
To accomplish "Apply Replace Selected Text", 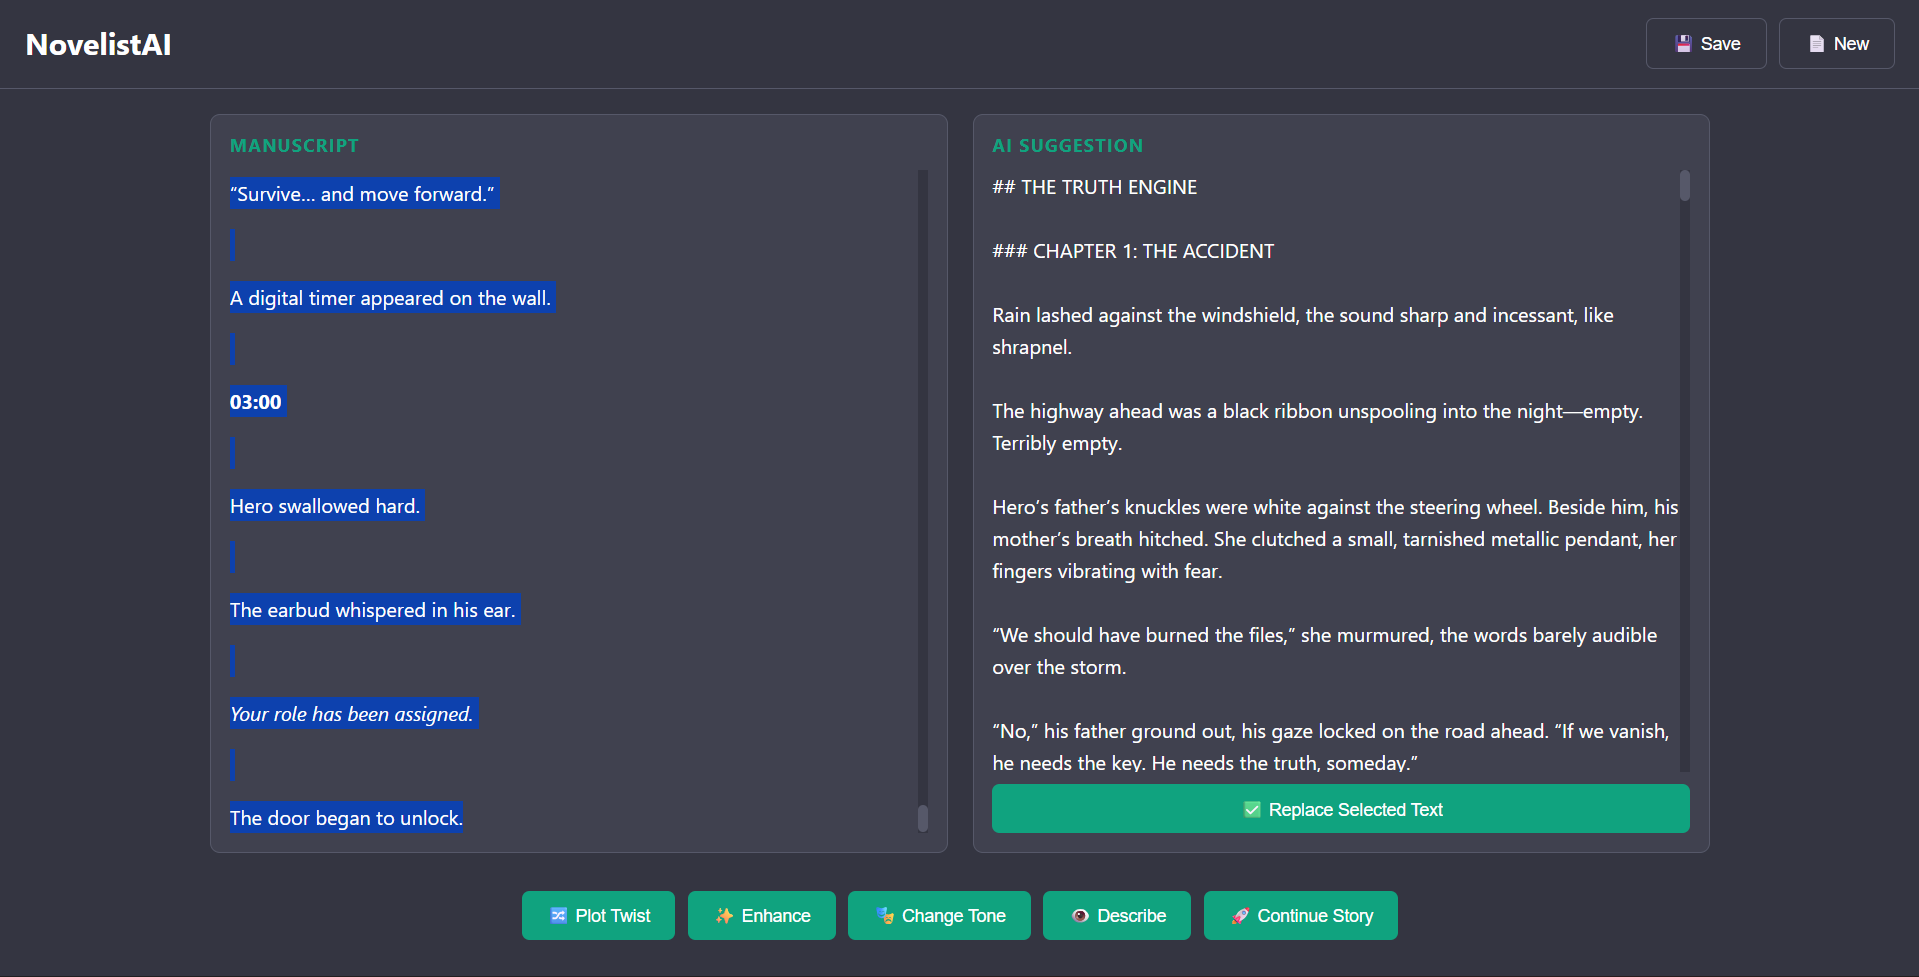I will (1340, 809).
